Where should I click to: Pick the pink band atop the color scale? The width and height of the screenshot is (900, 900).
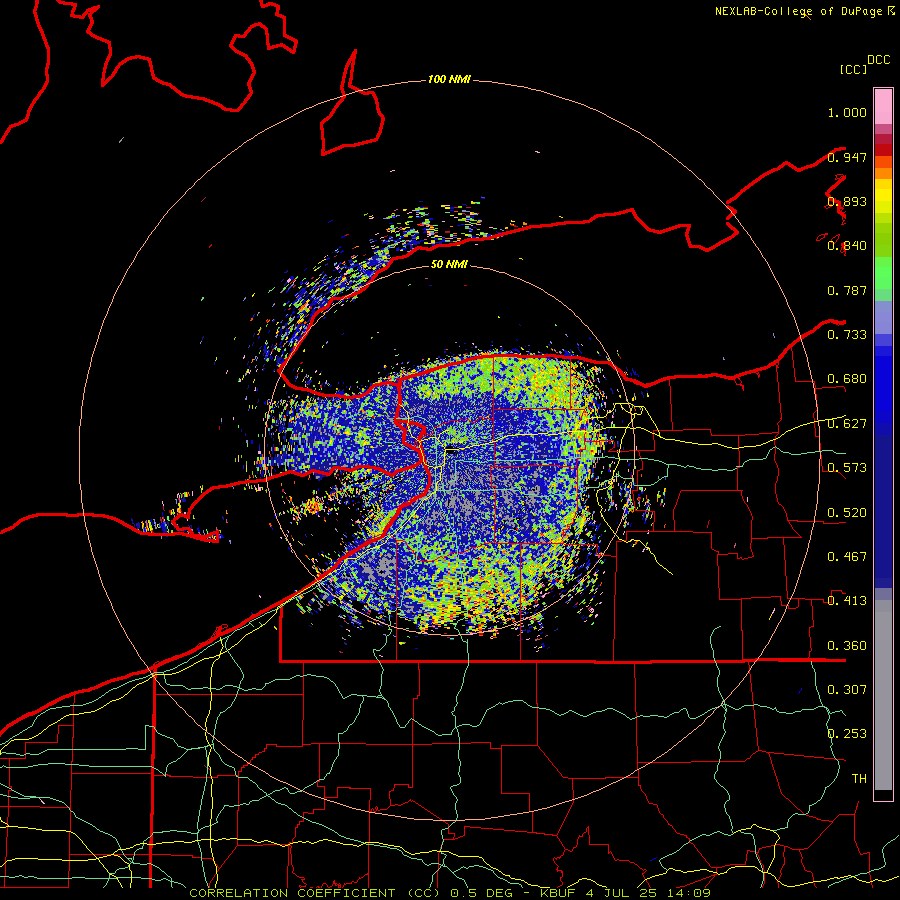tap(883, 107)
